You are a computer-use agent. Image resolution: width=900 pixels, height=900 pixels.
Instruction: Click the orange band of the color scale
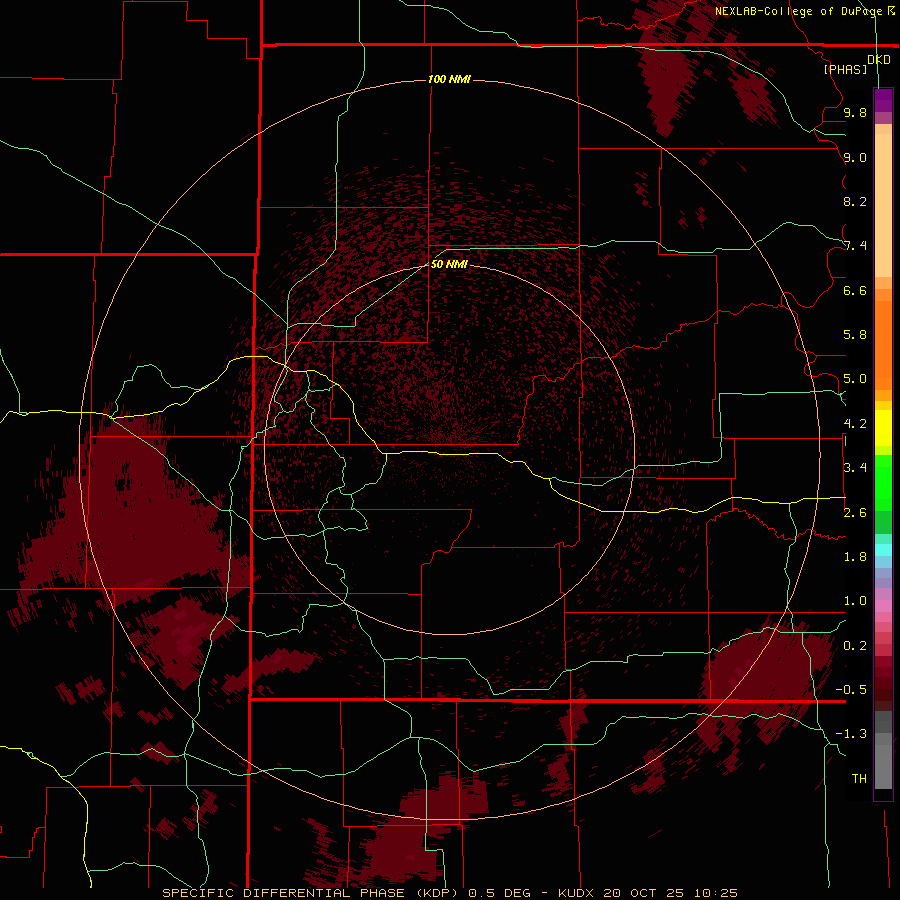pyautogui.click(x=883, y=344)
